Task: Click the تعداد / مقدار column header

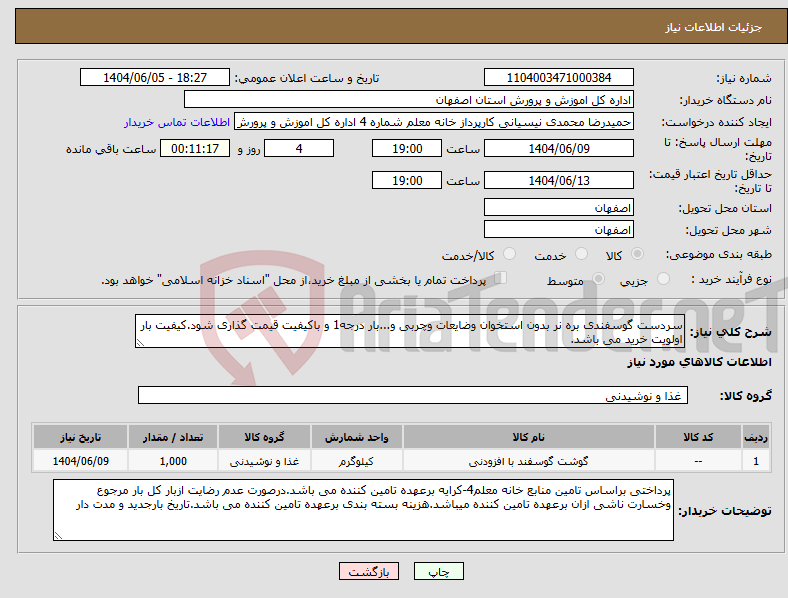Action: coord(173,437)
